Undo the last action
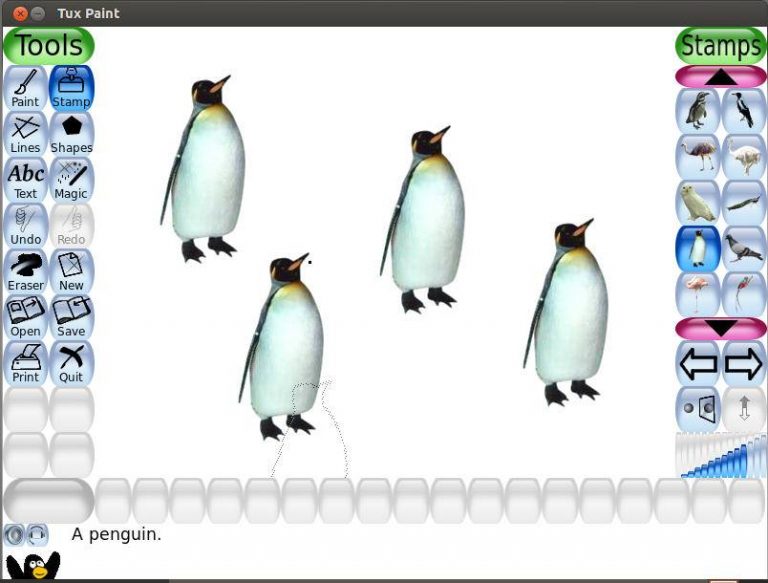This screenshot has width=768, height=583. coord(25,226)
